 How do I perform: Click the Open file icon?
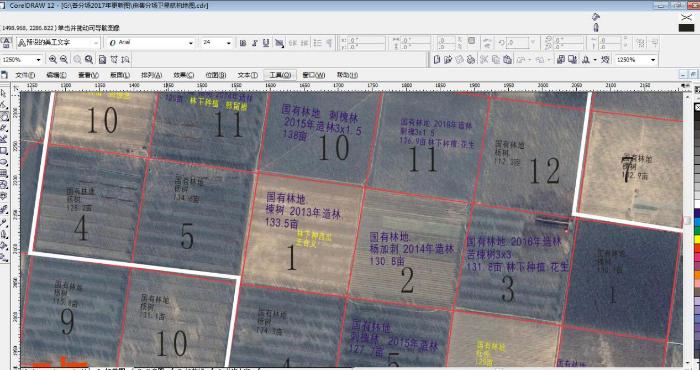448,59
